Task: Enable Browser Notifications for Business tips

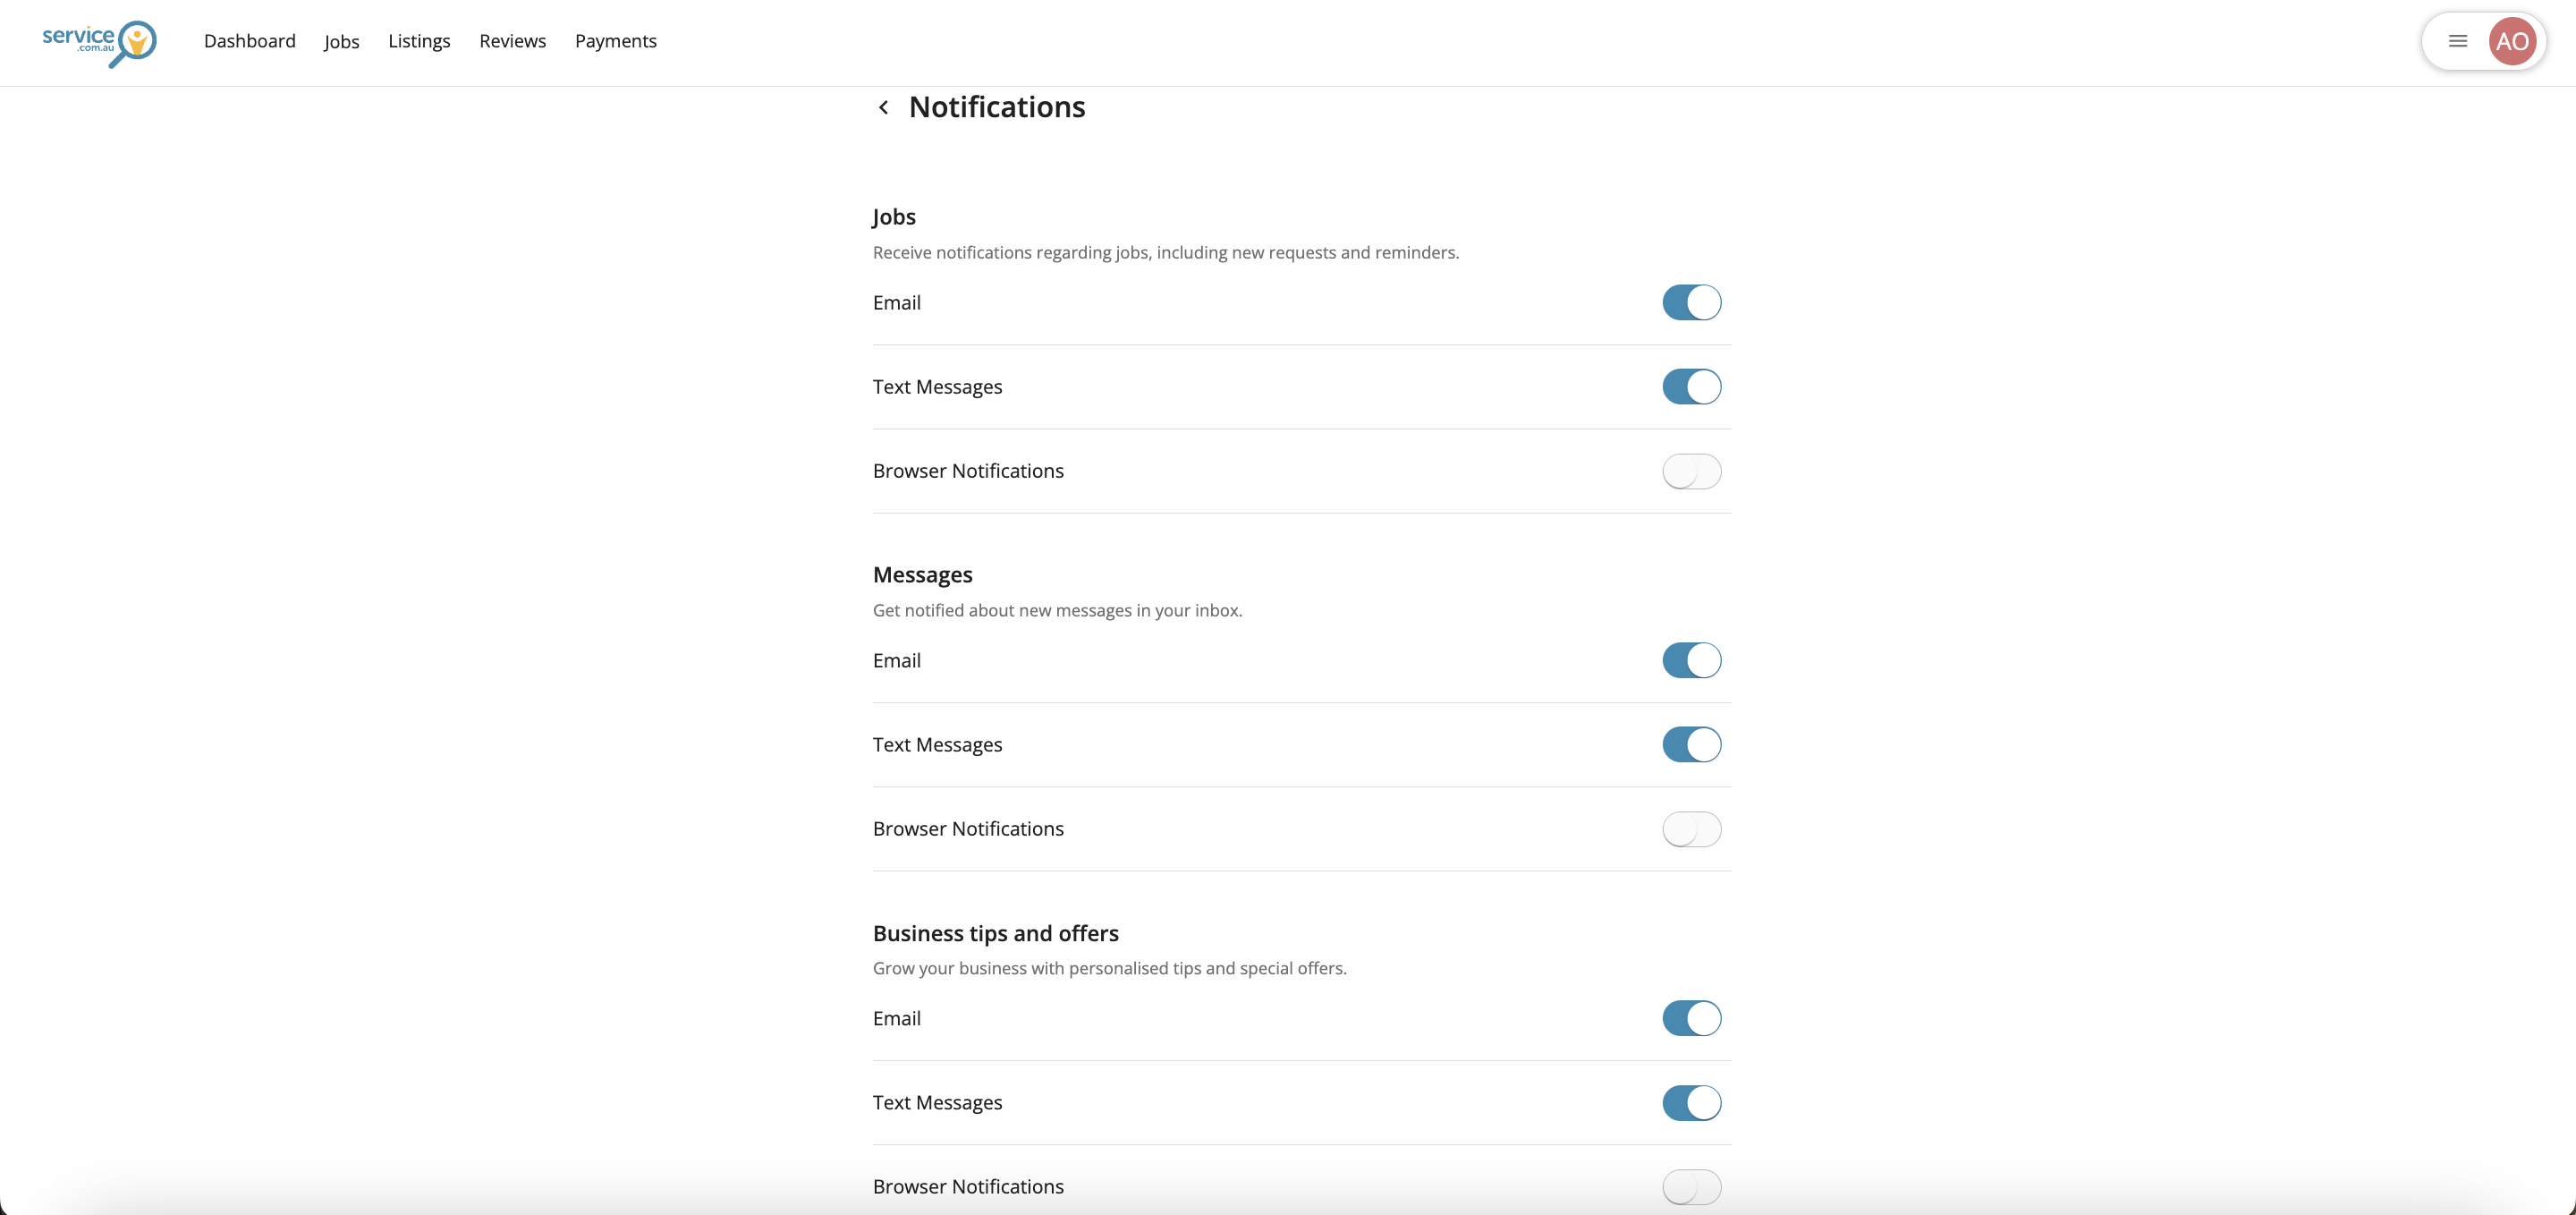Action: click(1691, 1187)
